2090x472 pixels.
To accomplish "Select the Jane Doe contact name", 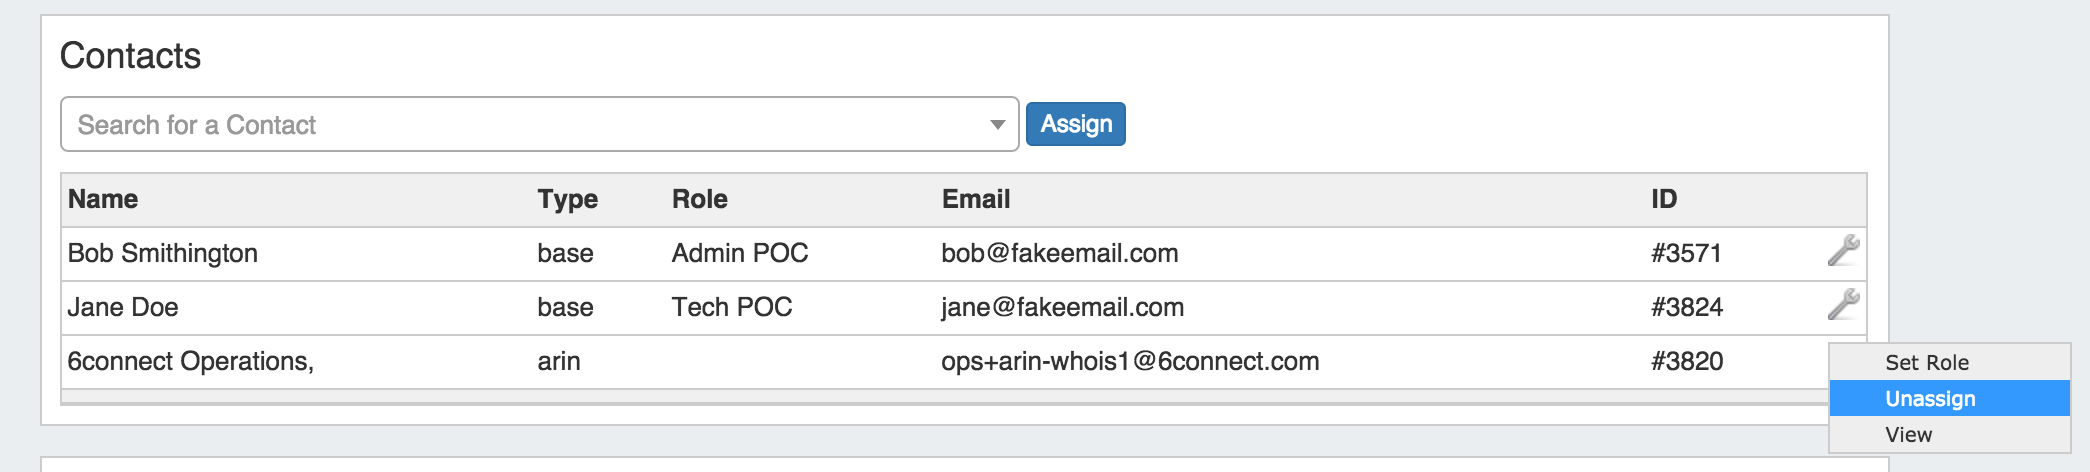I will 123,307.
